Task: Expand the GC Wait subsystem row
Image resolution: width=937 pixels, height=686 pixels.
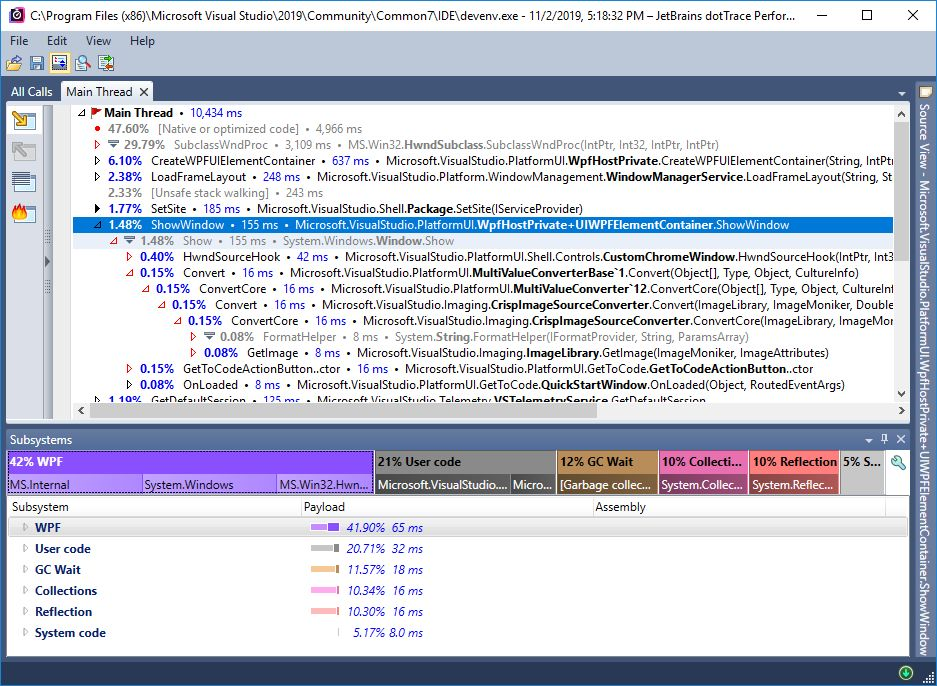Action: point(25,569)
